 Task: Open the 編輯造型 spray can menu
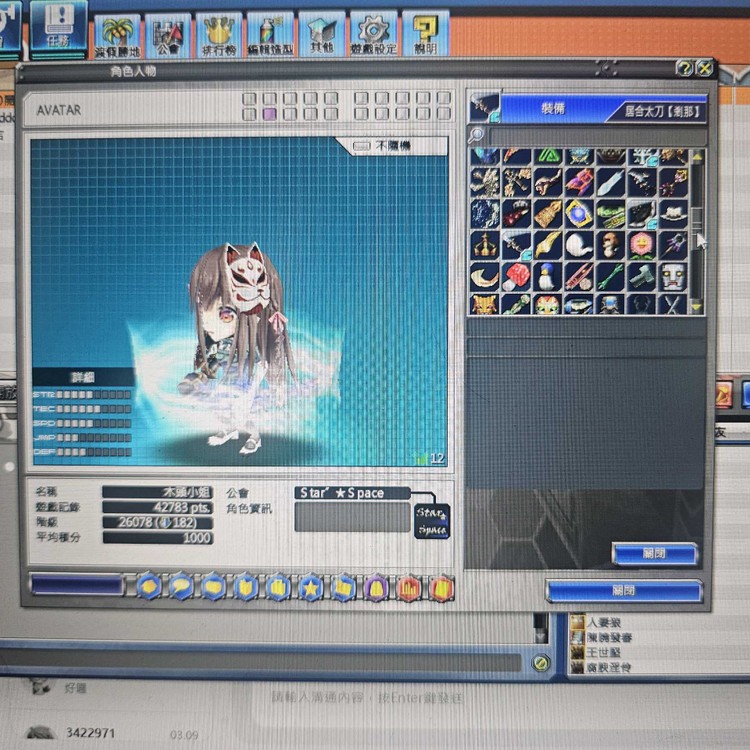point(270,34)
